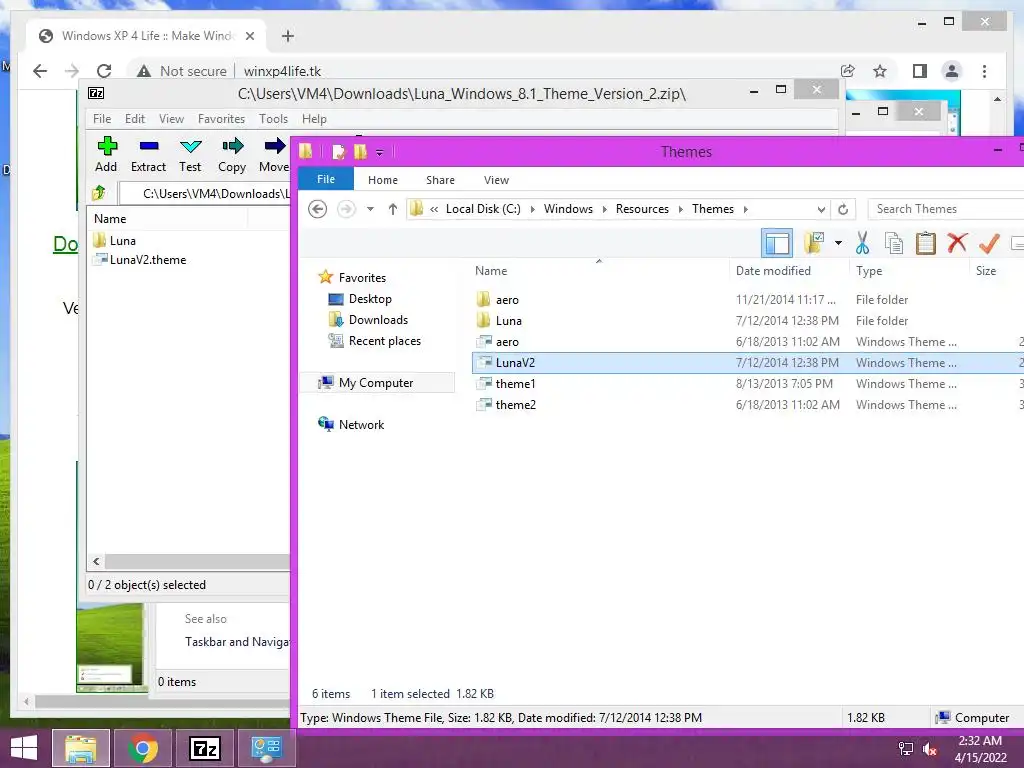Select LunaV2.theme in 7-Zip list
This screenshot has height=768, width=1024.
148,260
